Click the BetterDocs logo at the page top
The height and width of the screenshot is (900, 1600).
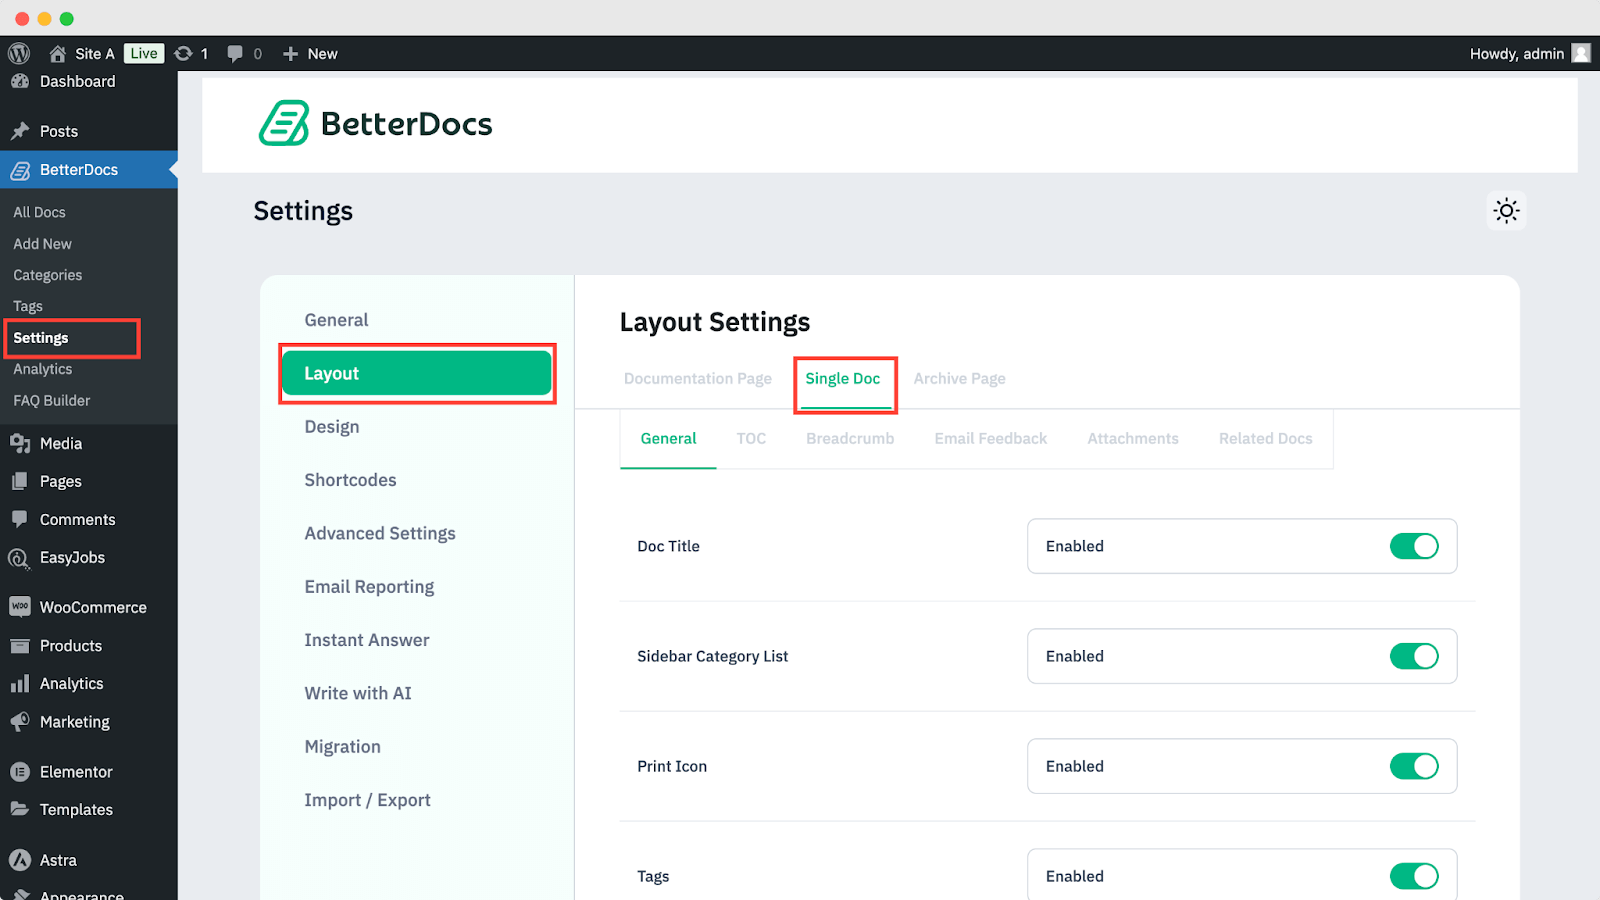pyautogui.click(x=375, y=123)
